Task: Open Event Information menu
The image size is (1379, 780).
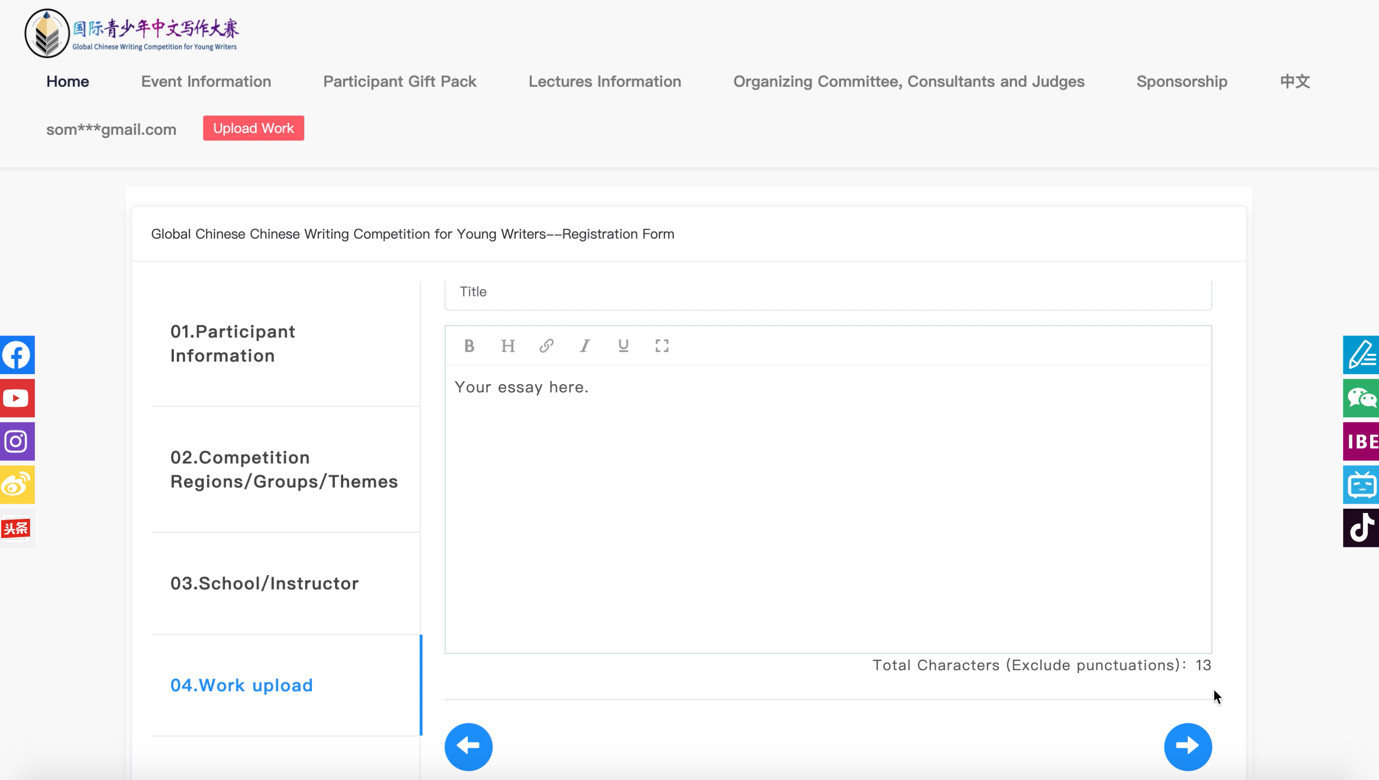Action: point(206,82)
